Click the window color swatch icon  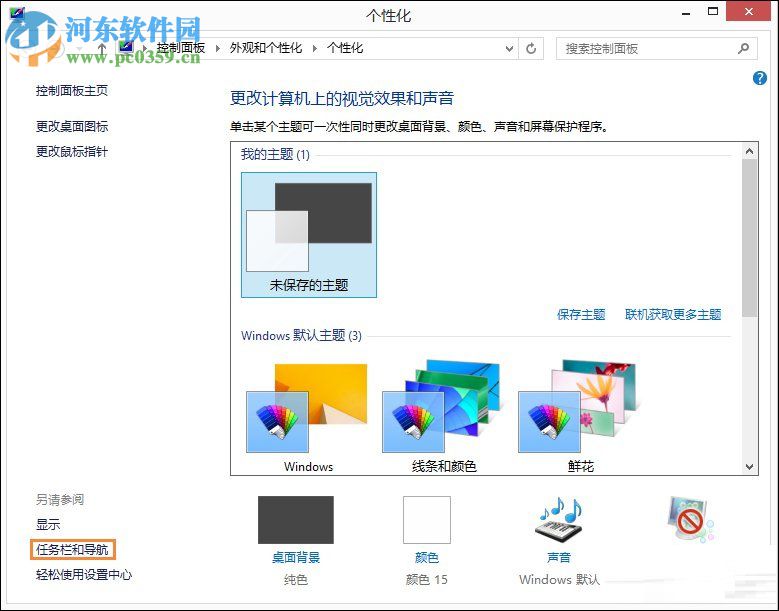click(x=427, y=520)
